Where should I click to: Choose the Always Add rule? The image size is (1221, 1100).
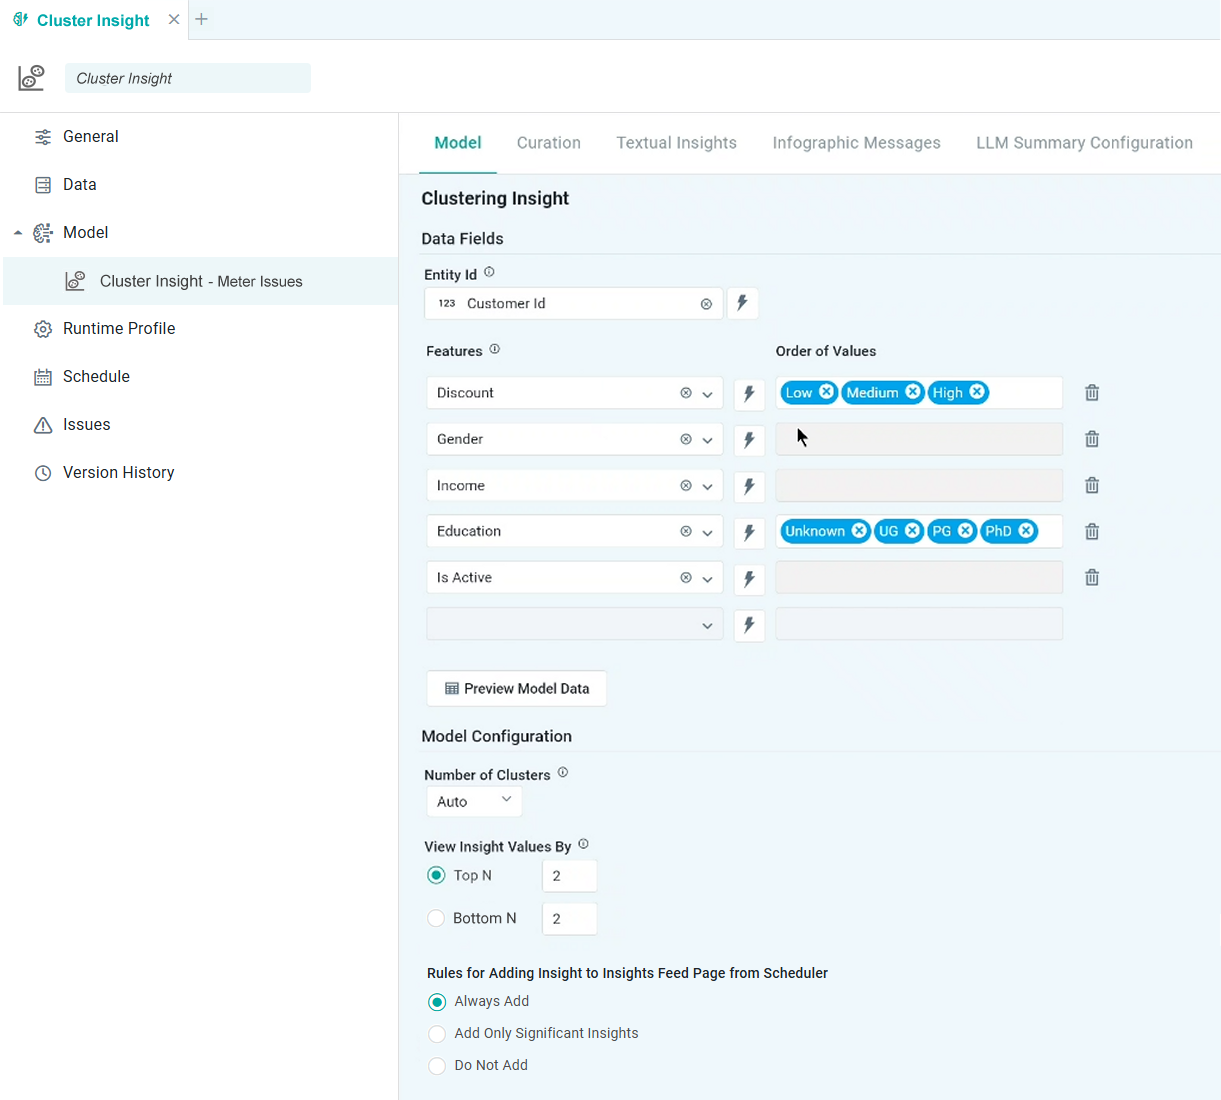click(x=437, y=1002)
